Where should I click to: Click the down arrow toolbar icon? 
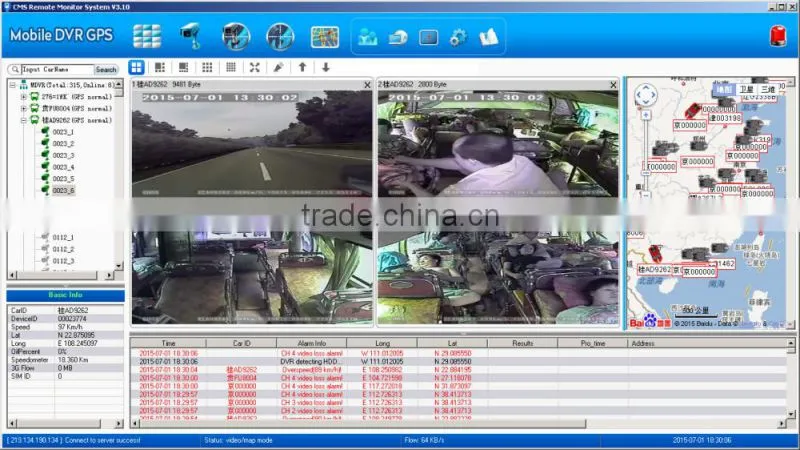click(326, 67)
